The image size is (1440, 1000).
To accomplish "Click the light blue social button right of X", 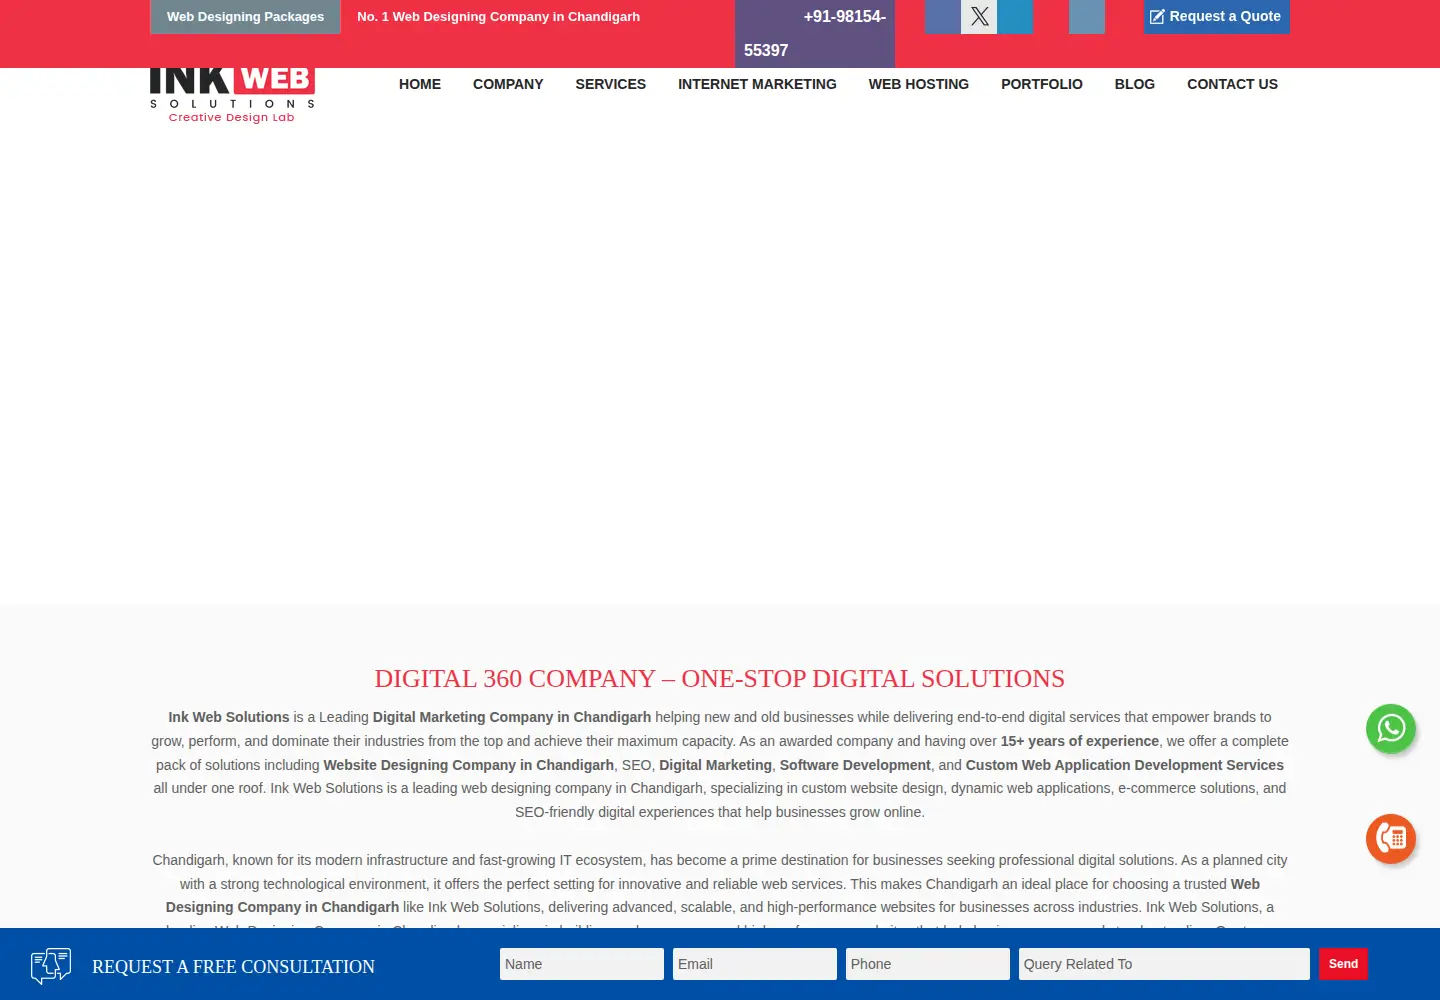I will point(1015,16).
